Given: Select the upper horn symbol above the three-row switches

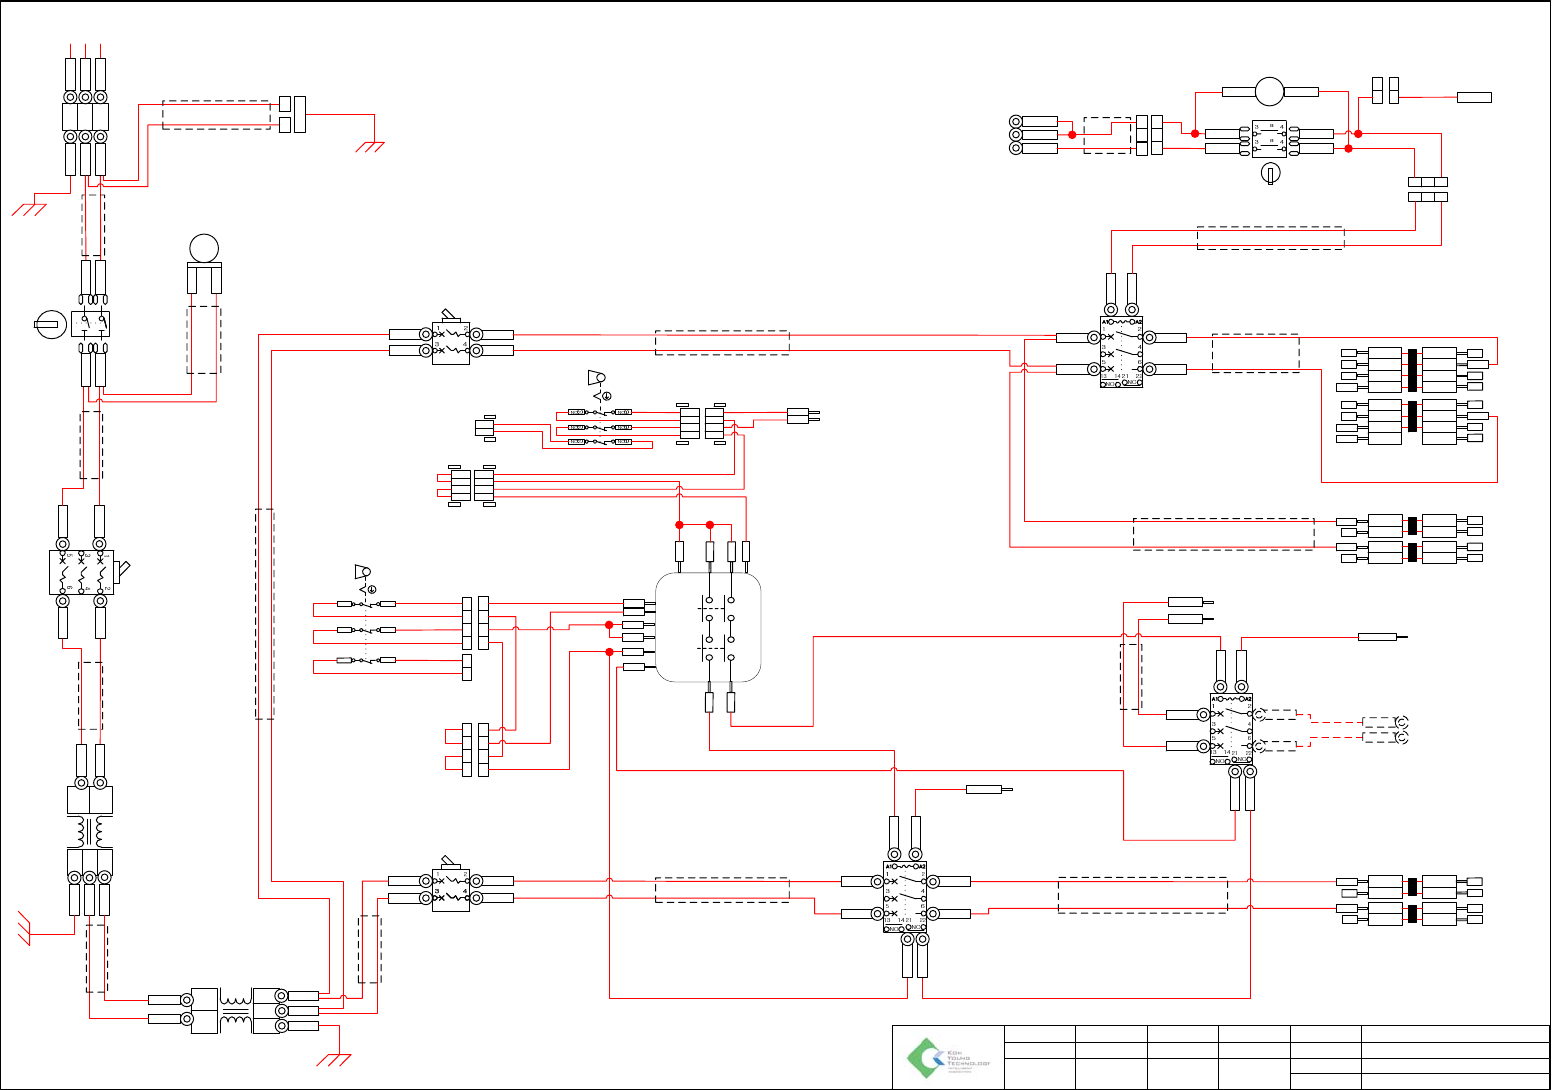Looking at the screenshot, I should point(597,377).
